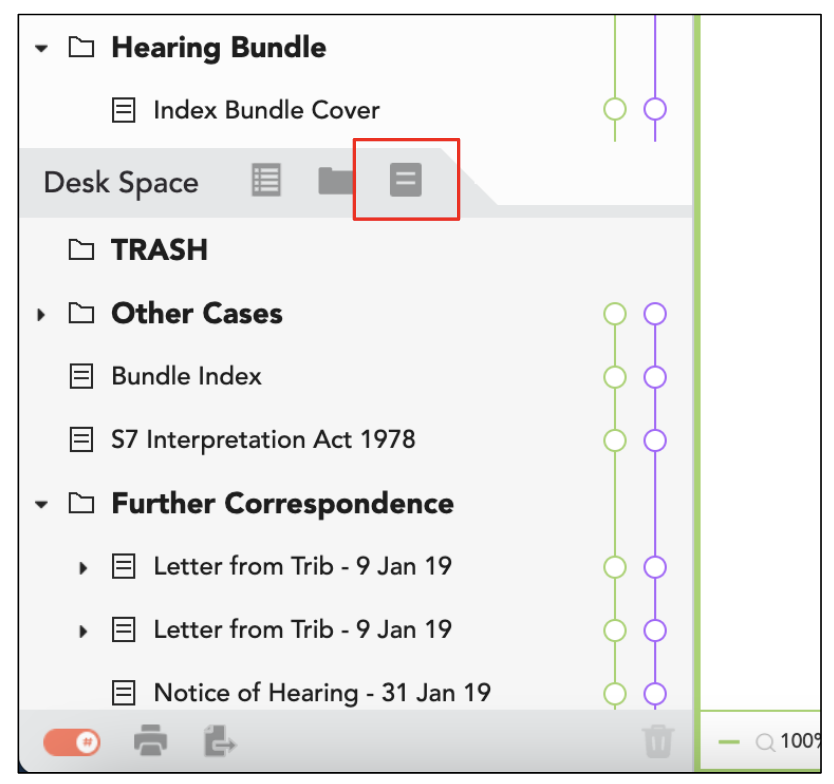
Task: Expand the Other Cases folder
Action: pos(41,314)
